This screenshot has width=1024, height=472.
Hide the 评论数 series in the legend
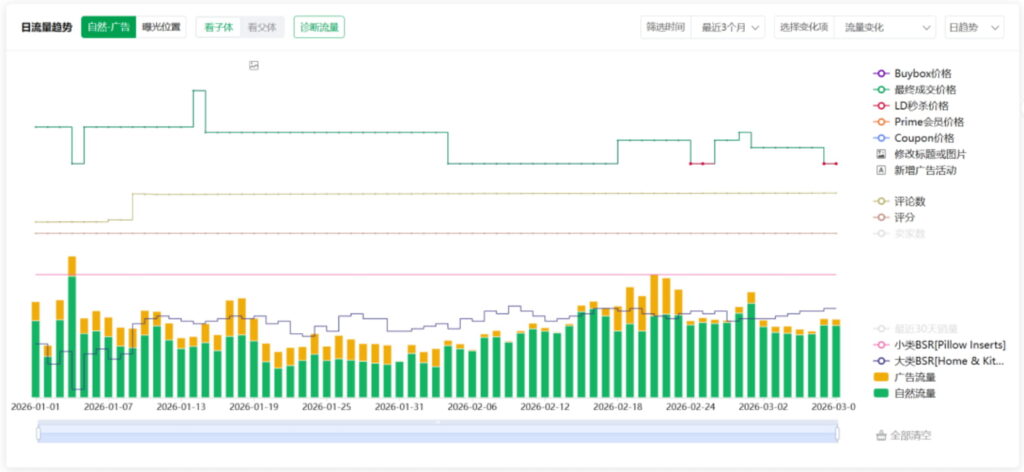tap(881, 201)
